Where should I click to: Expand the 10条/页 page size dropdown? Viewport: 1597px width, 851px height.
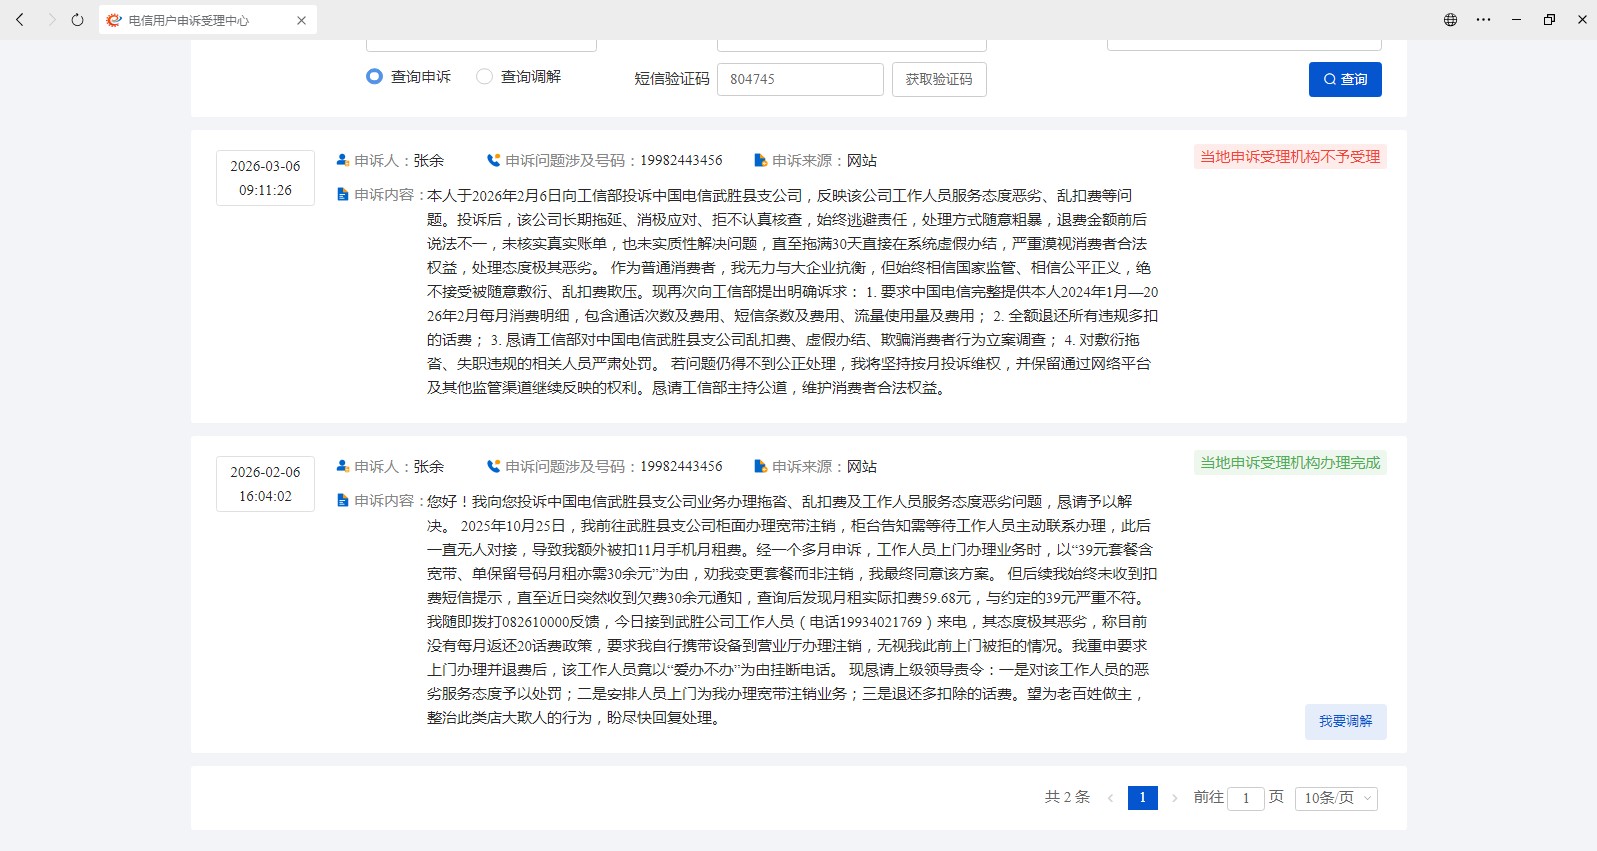pos(1336,798)
